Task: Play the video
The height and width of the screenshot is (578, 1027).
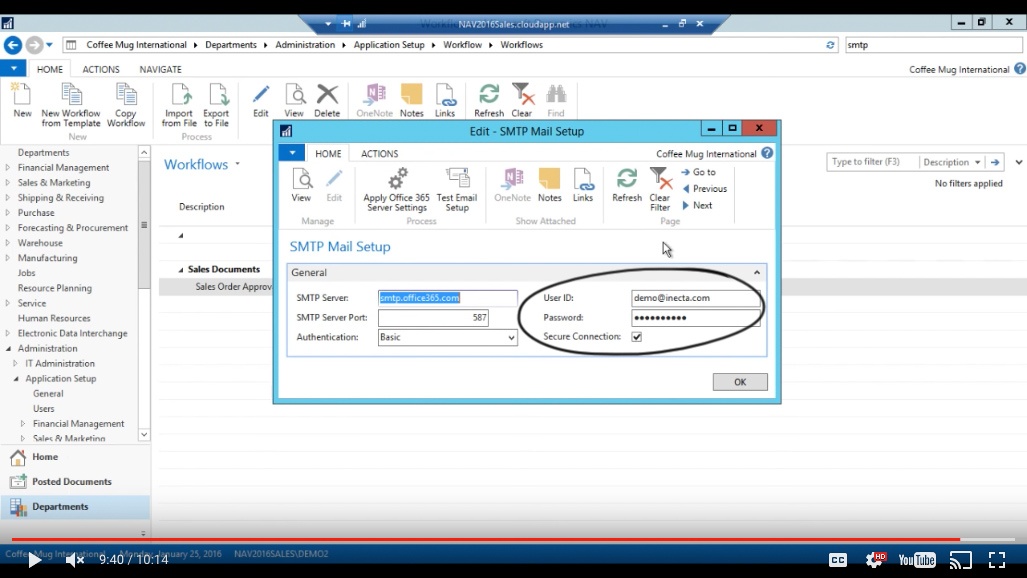Action: click(34, 560)
